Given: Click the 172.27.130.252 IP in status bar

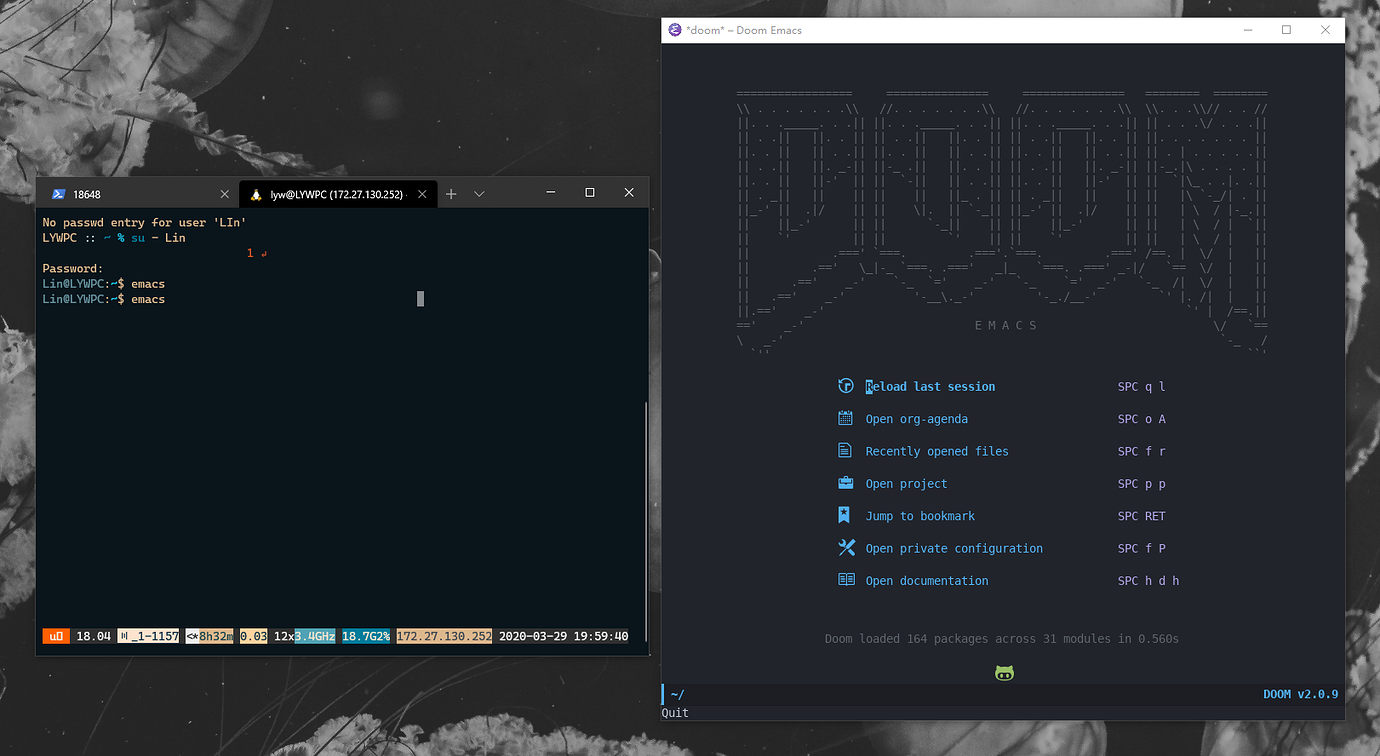Looking at the screenshot, I should (x=444, y=636).
